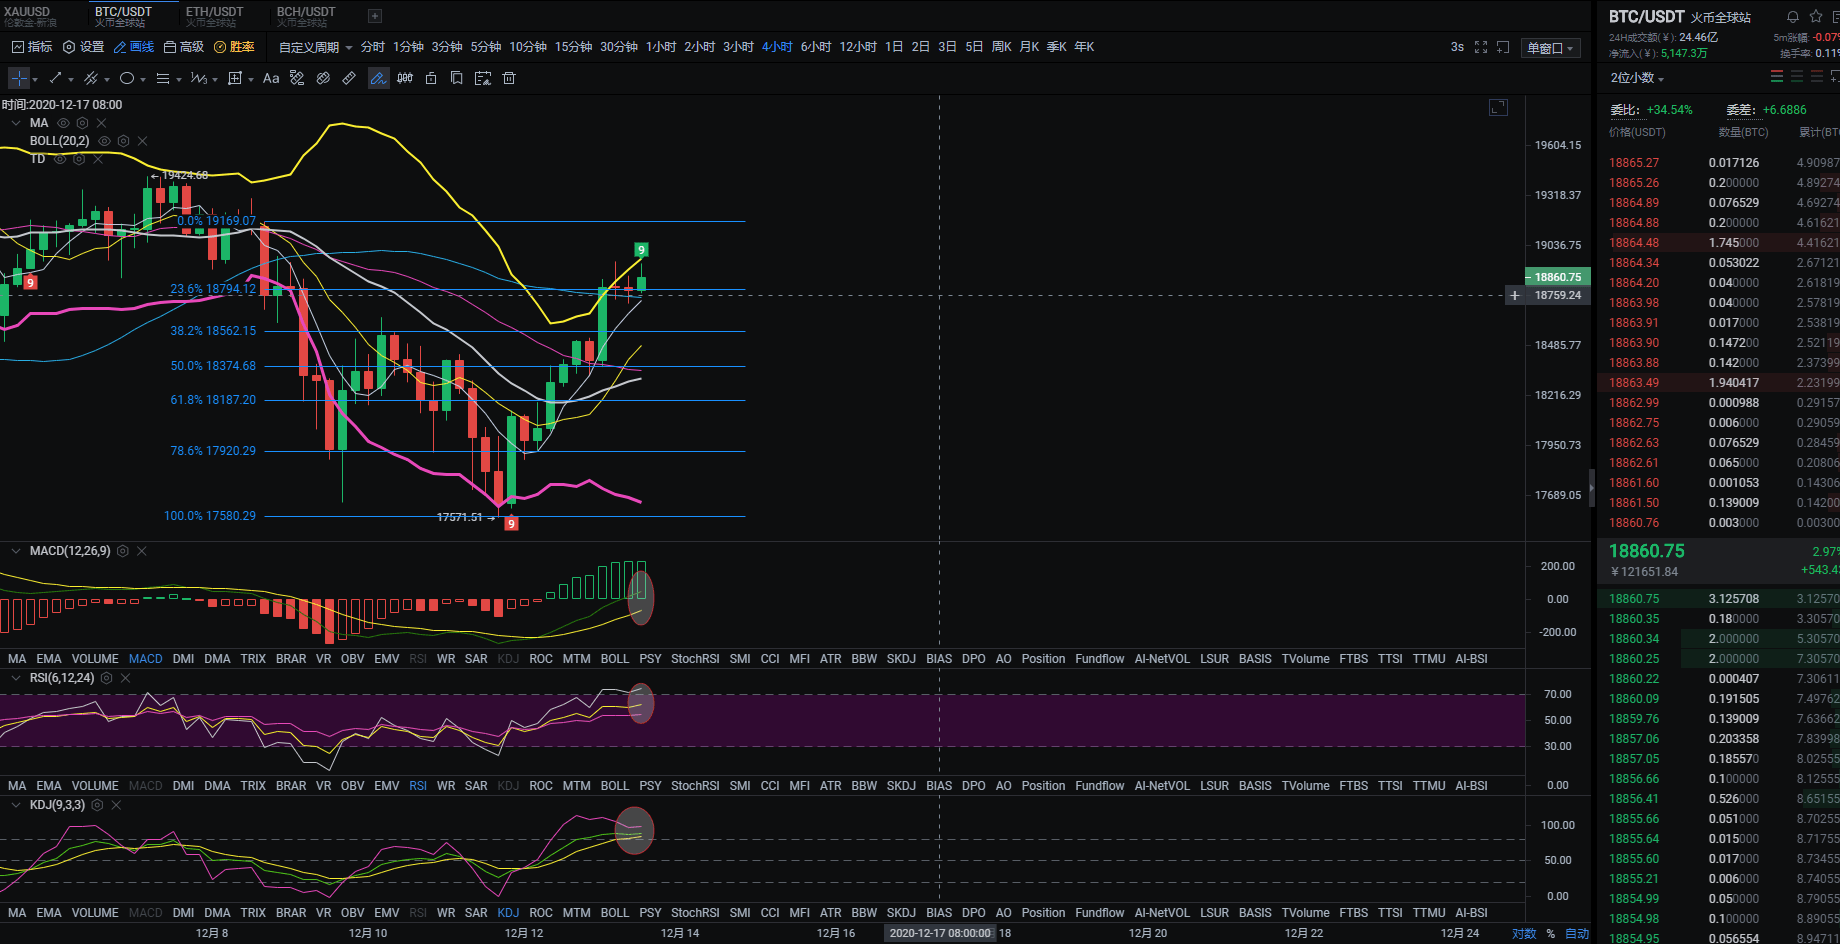
Task: Select the 1小时 timeframe
Action: point(661,47)
